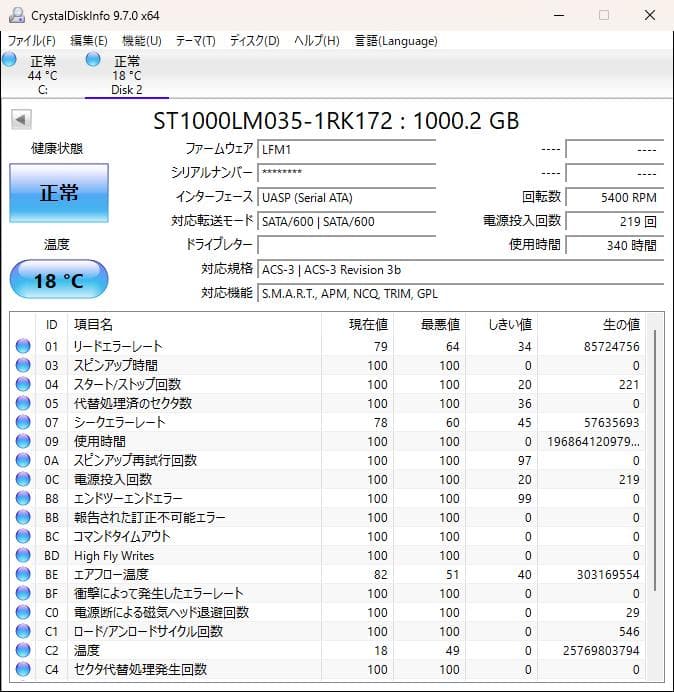The height and width of the screenshot is (692, 674).
Task: Click status orb for リードエラーレート row
Action: click(23, 346)
